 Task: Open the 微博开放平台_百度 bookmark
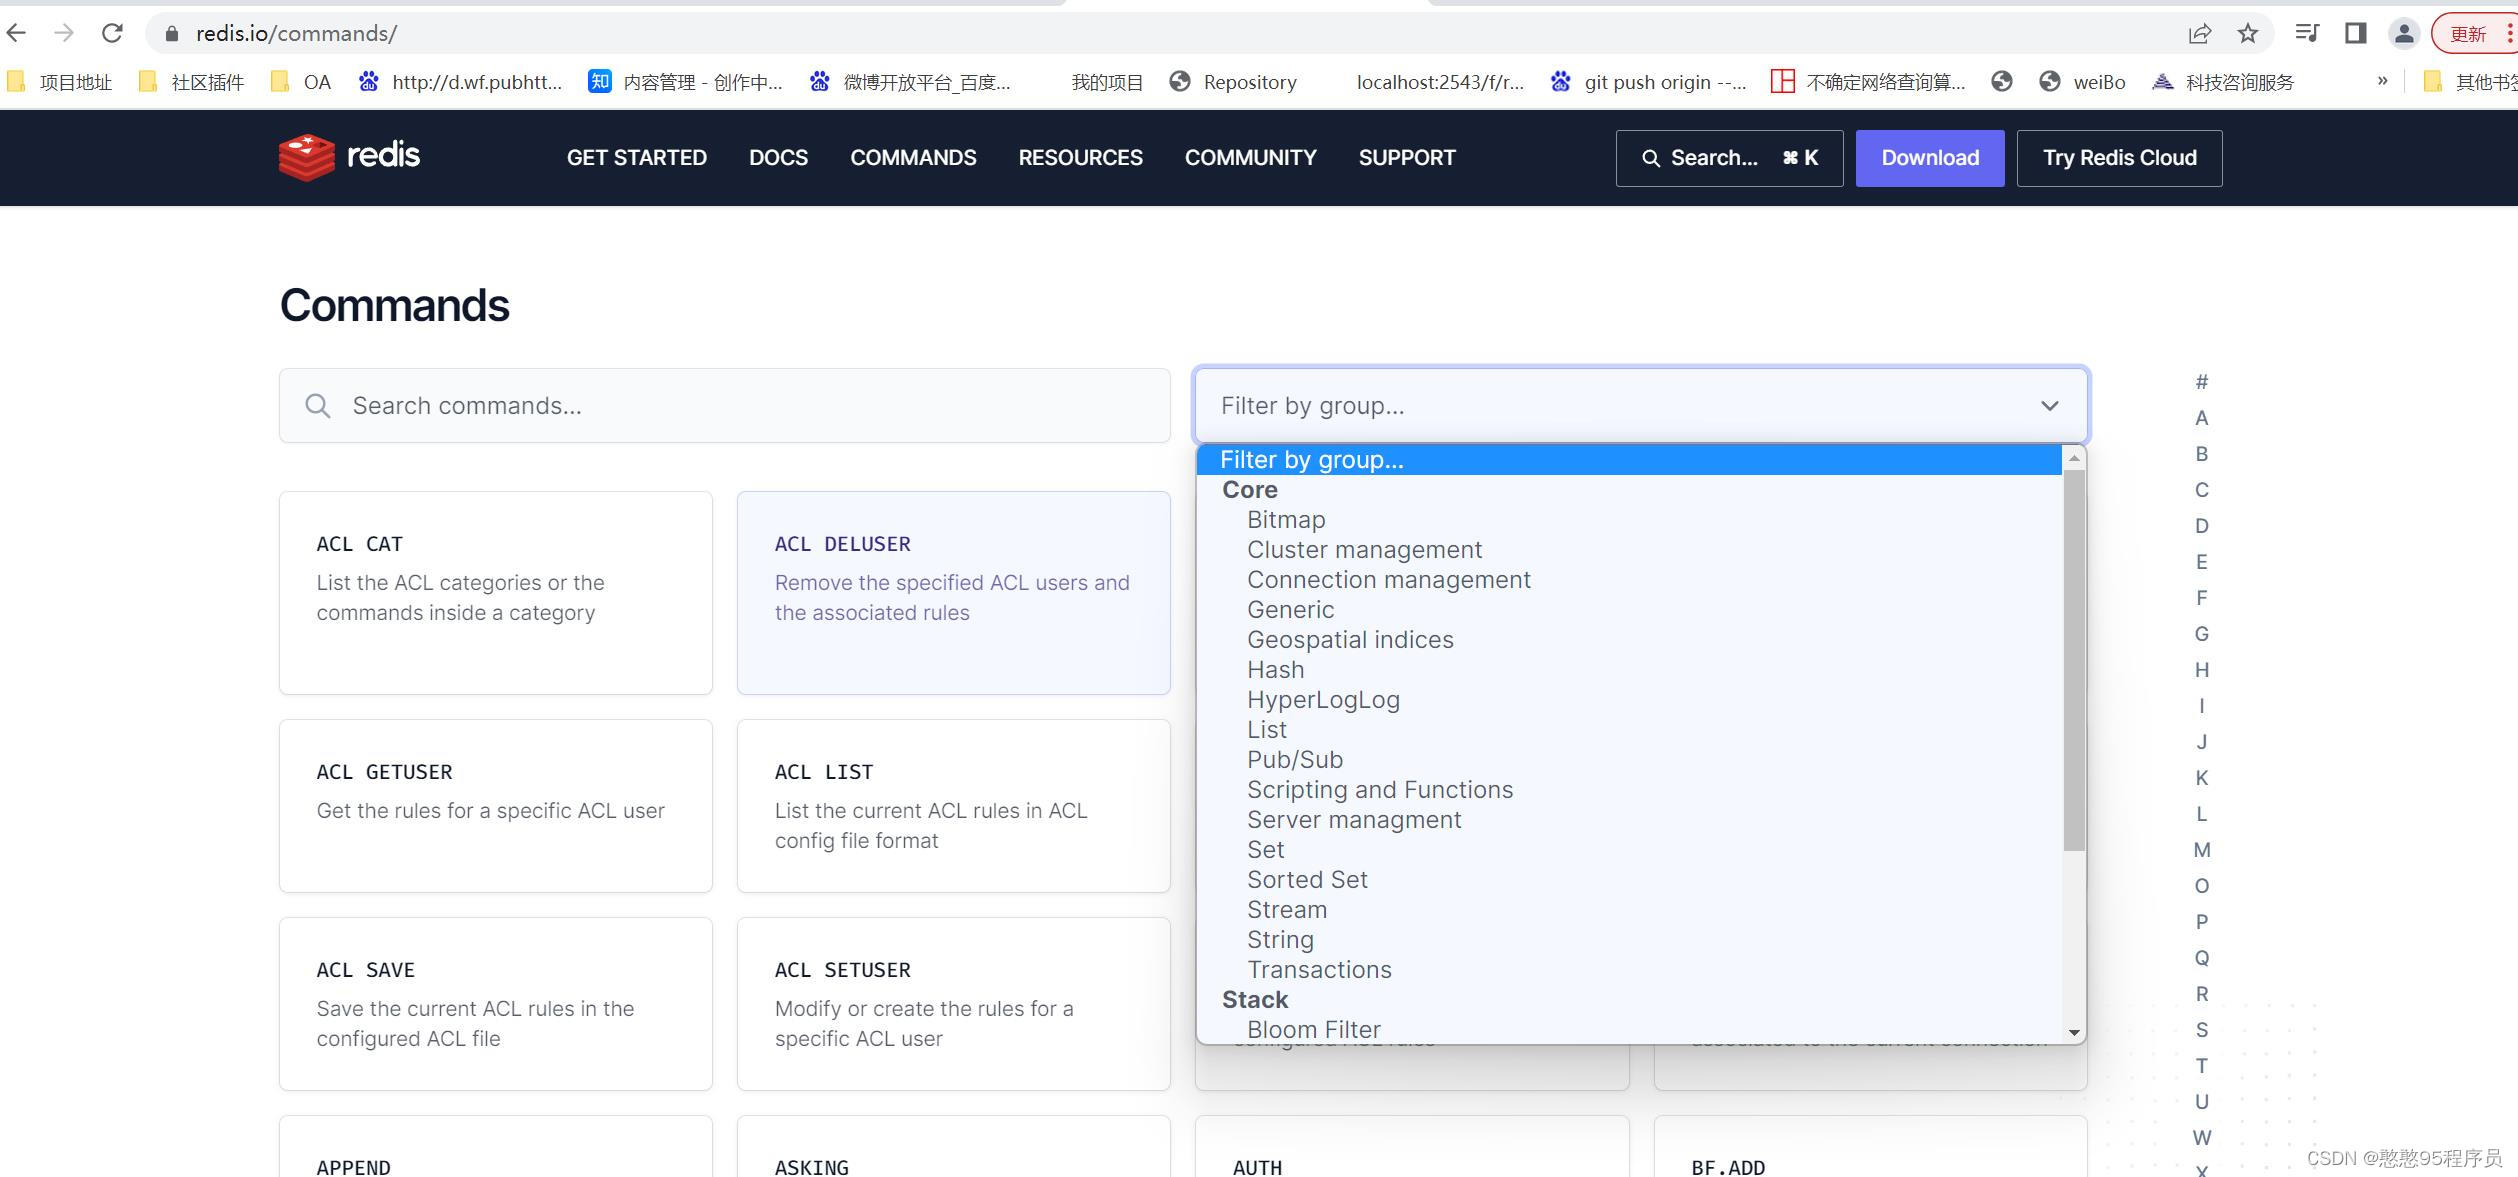[x=911, y=82]
